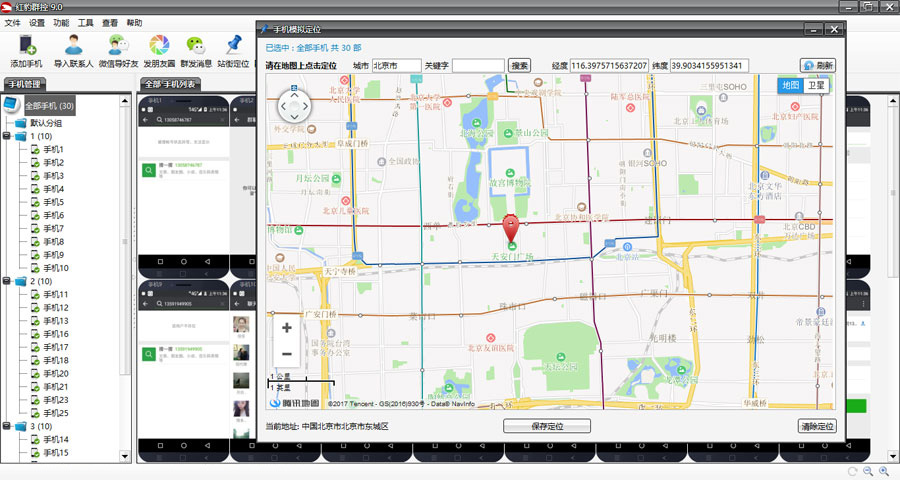Image resolution: width=900 pixels, height=480 pixels.
Task: Select the 全部手机列表 tab
Action: 170,84
